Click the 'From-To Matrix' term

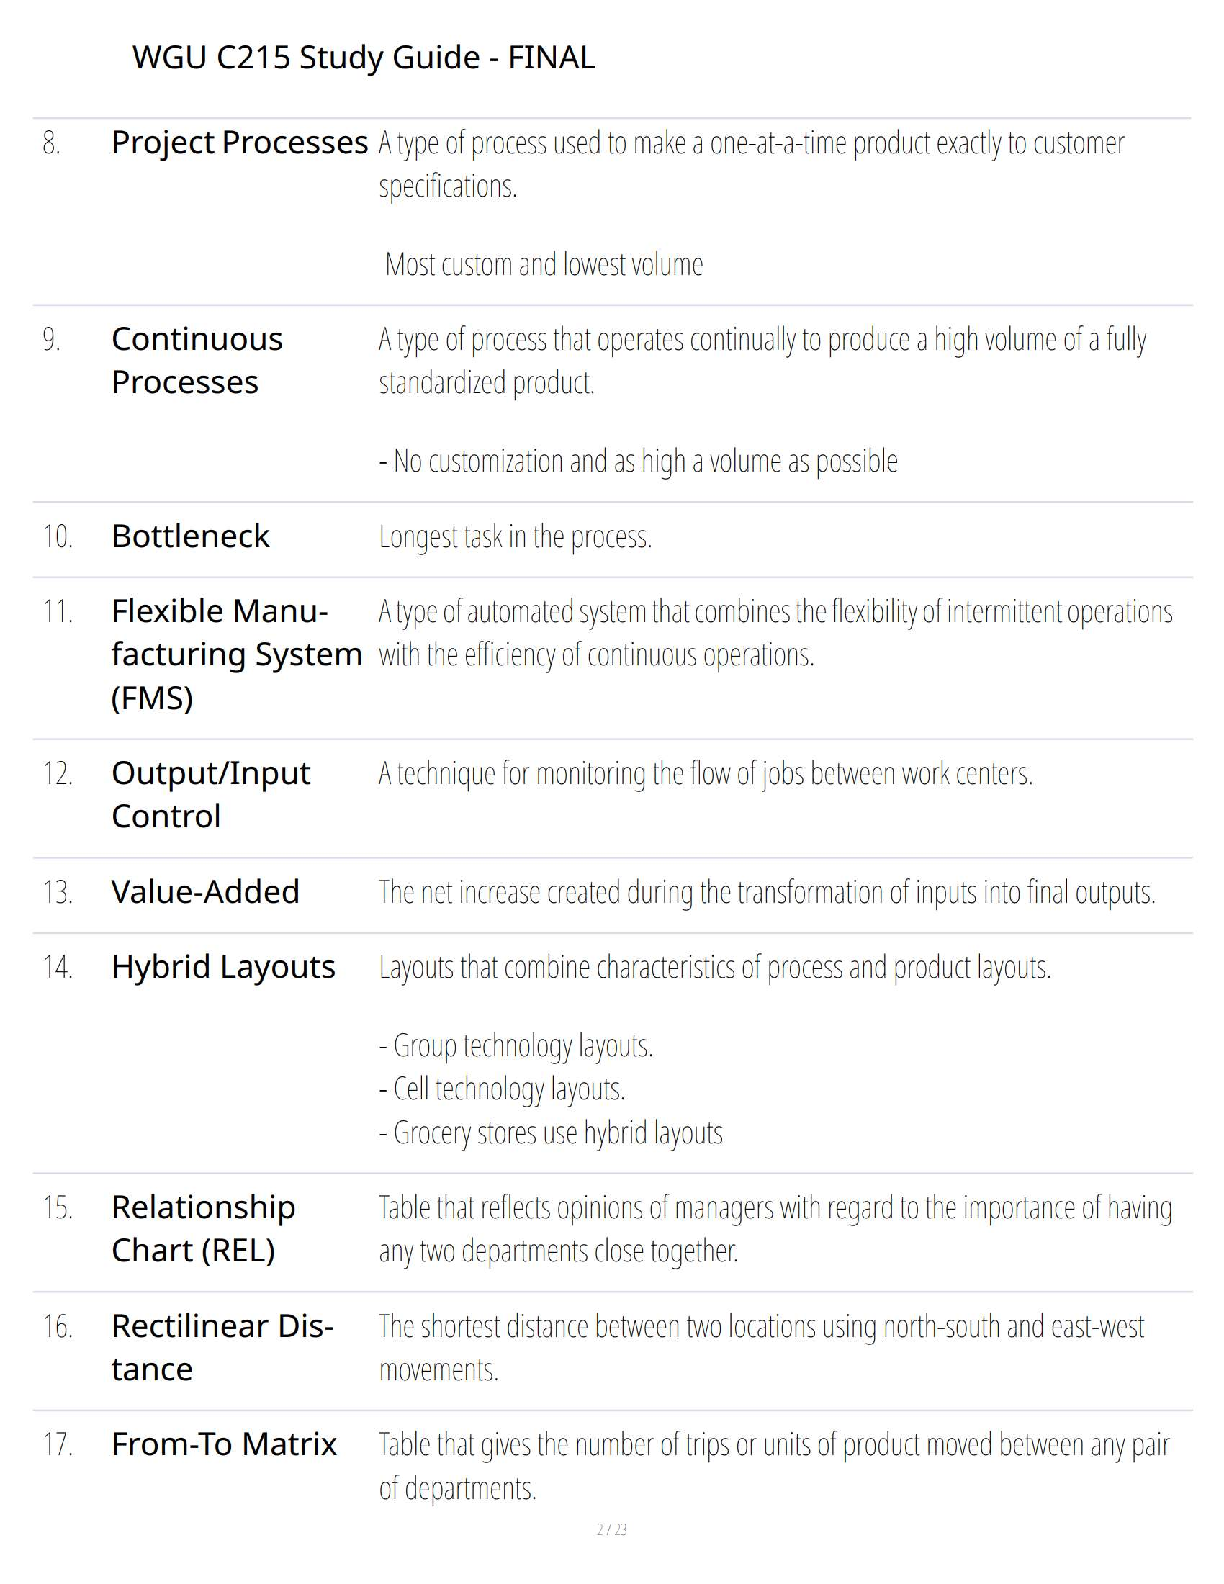tap(224, 1444)
